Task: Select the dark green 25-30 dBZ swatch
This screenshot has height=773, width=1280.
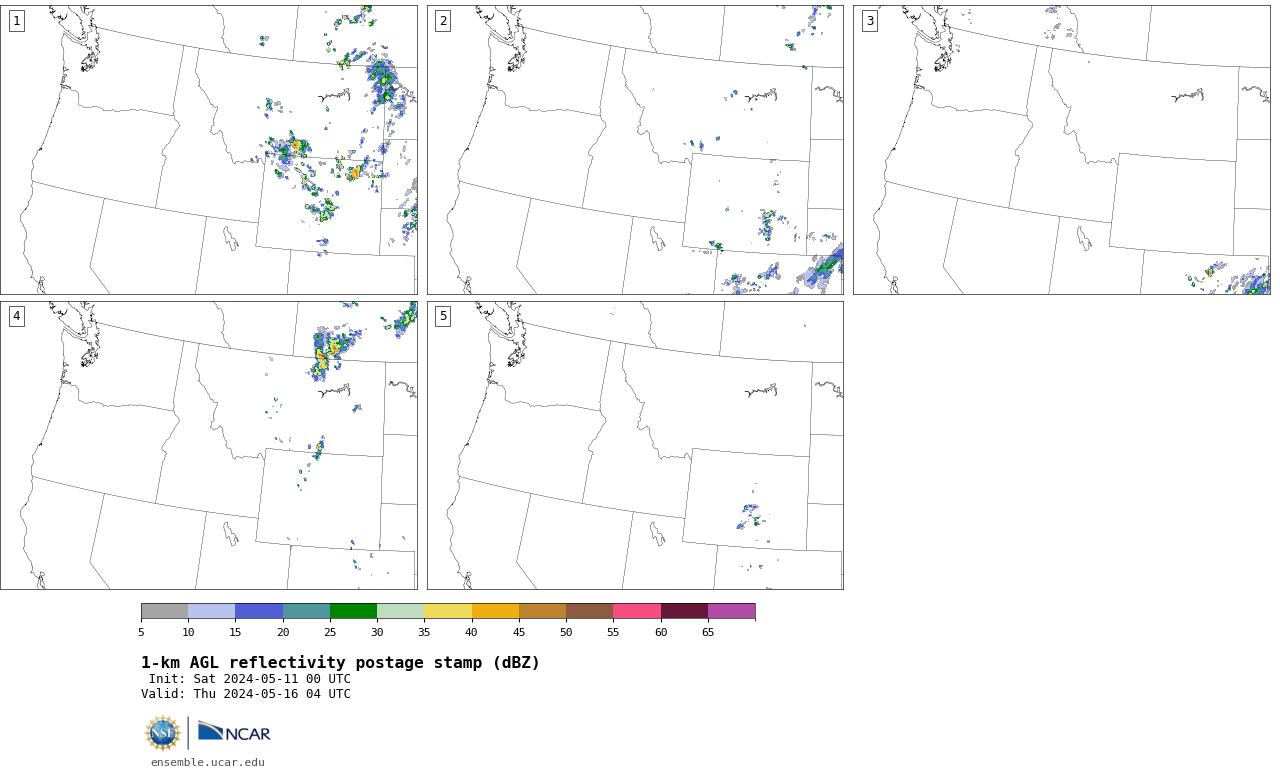Action: 353,611
